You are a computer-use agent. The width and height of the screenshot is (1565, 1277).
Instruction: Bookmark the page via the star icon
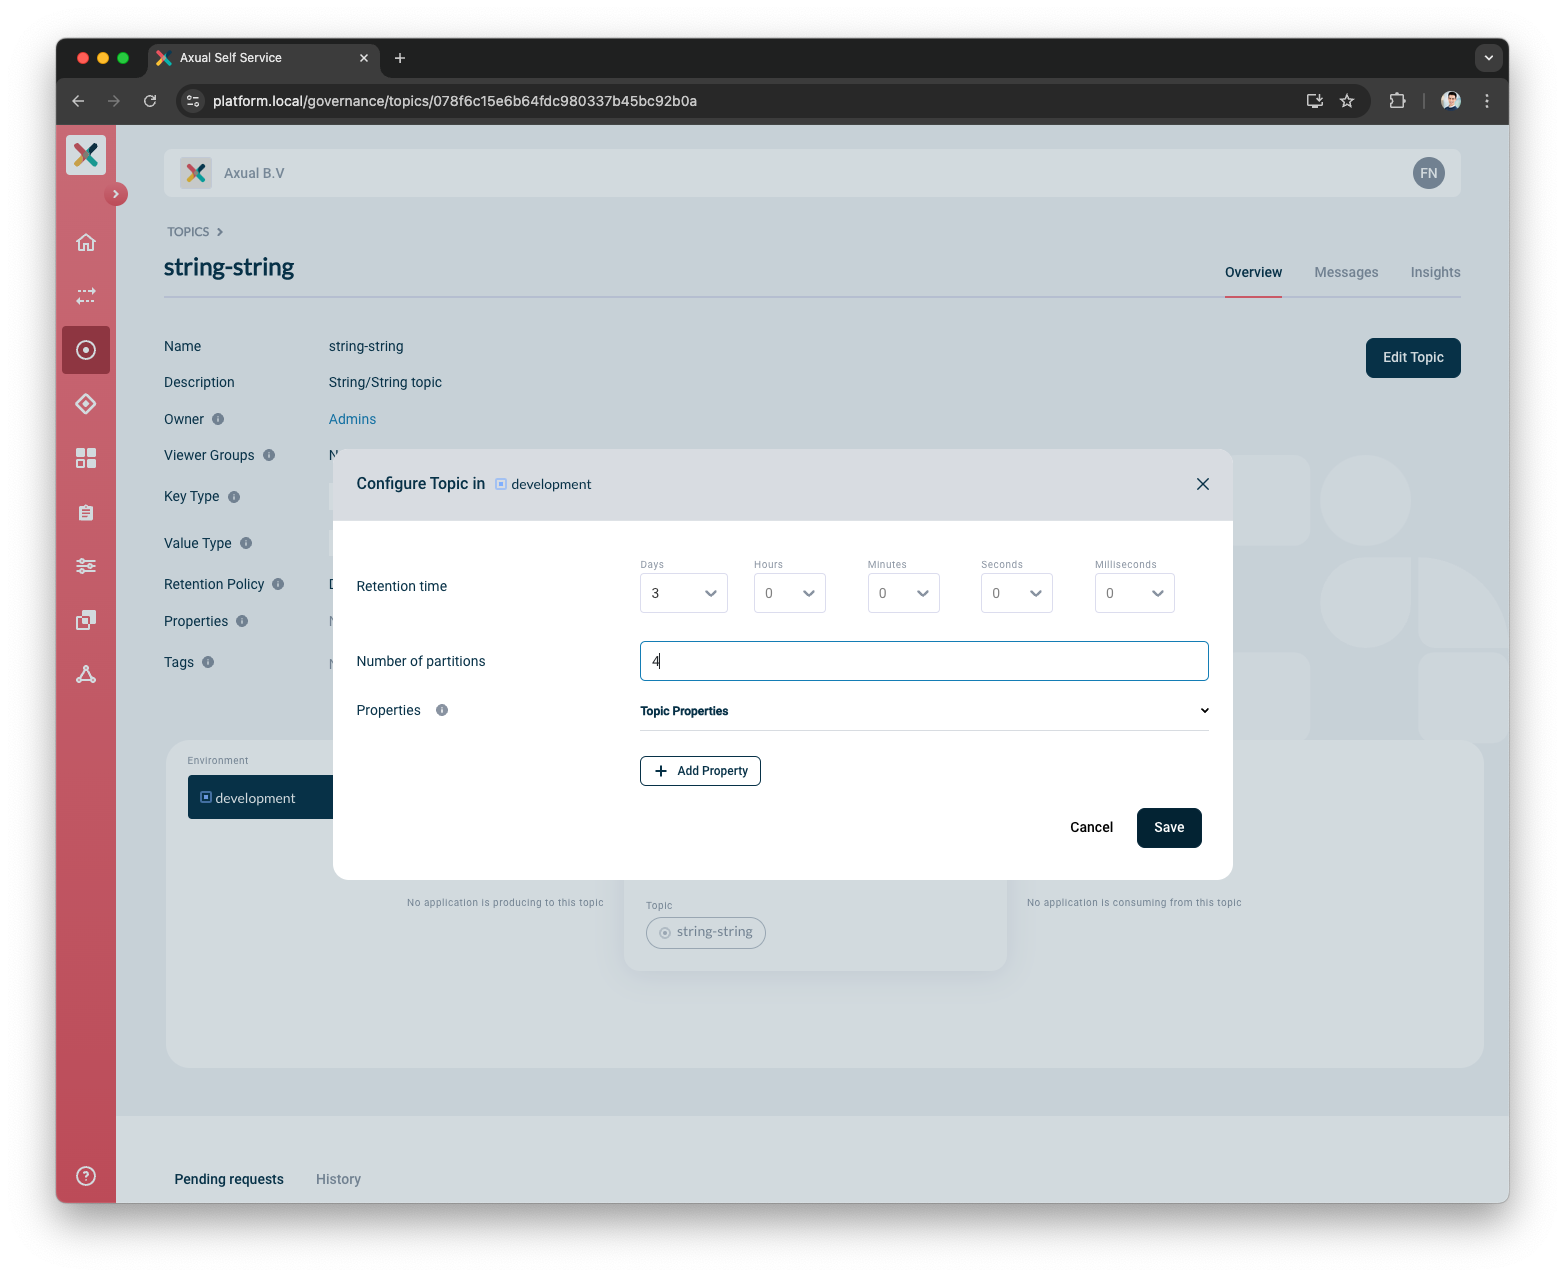tap(1346, 101)
